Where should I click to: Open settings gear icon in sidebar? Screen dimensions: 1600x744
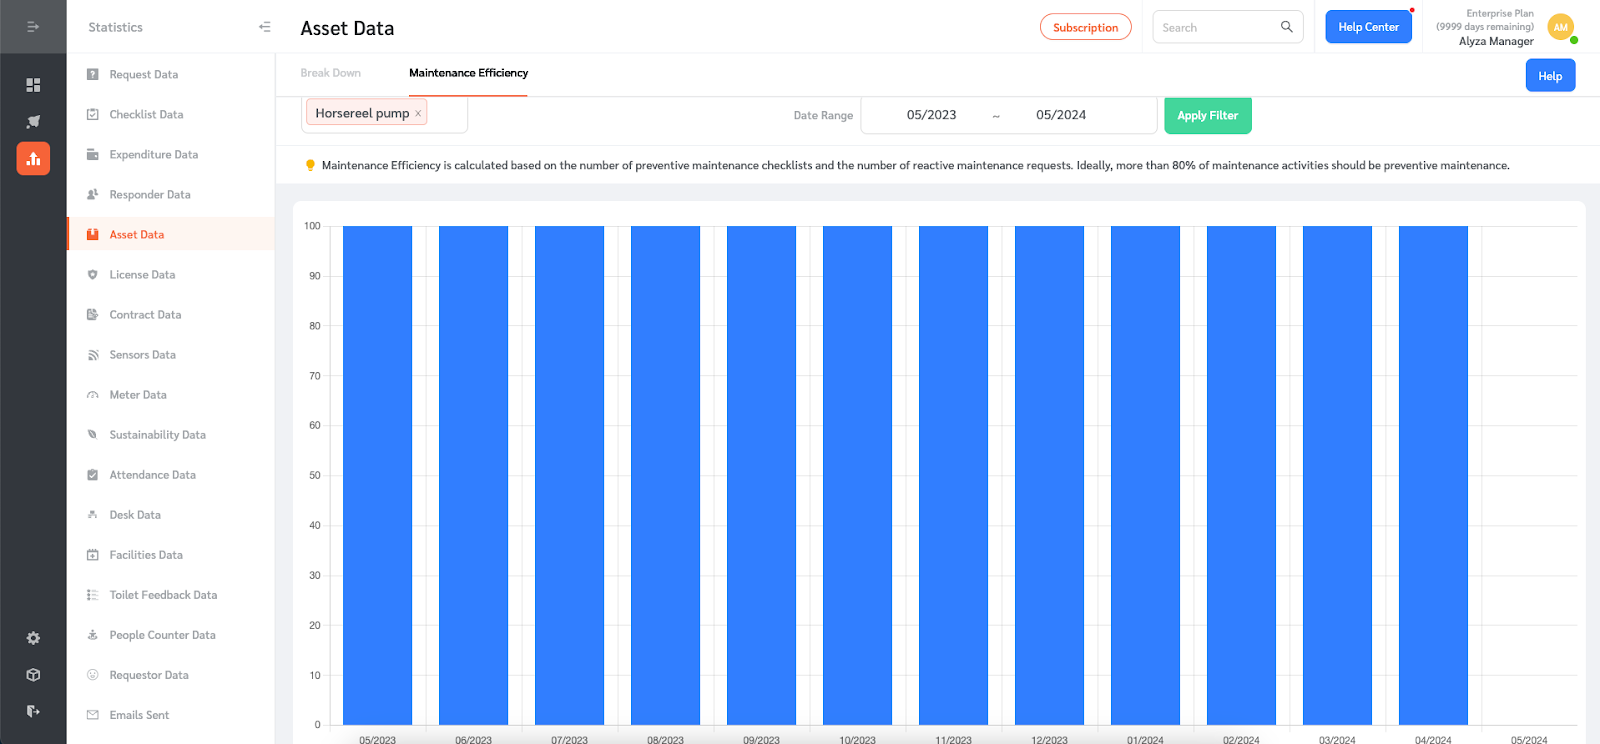[33, 638]
